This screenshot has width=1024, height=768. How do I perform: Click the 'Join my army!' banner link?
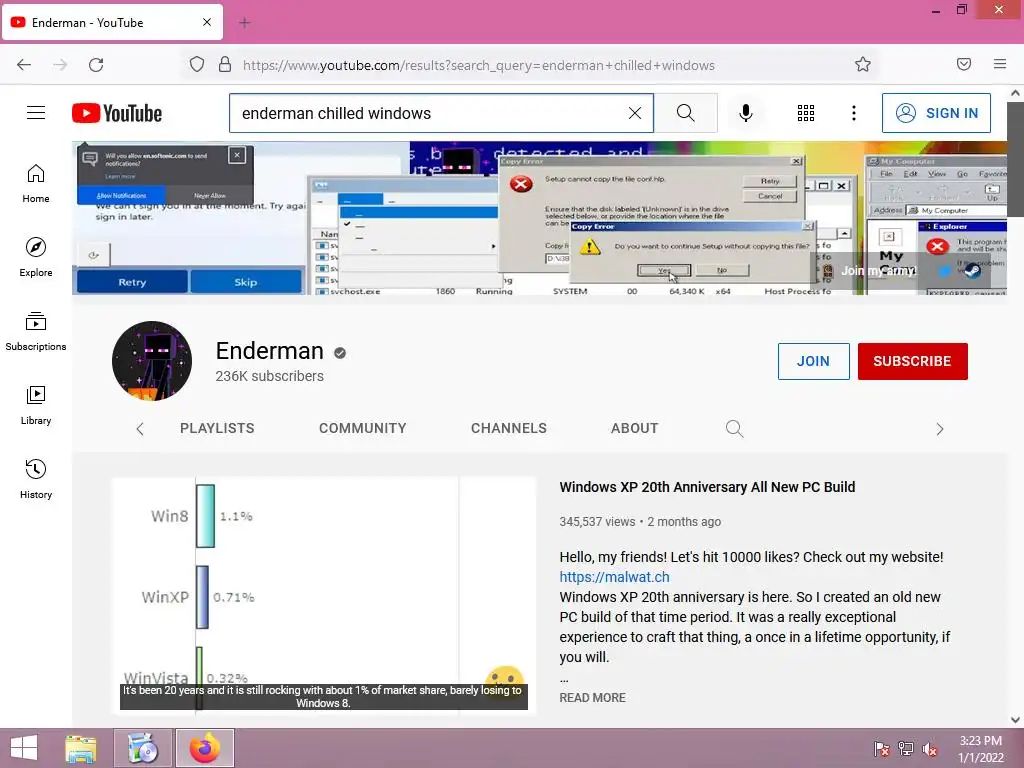click(x=877, y=270)
